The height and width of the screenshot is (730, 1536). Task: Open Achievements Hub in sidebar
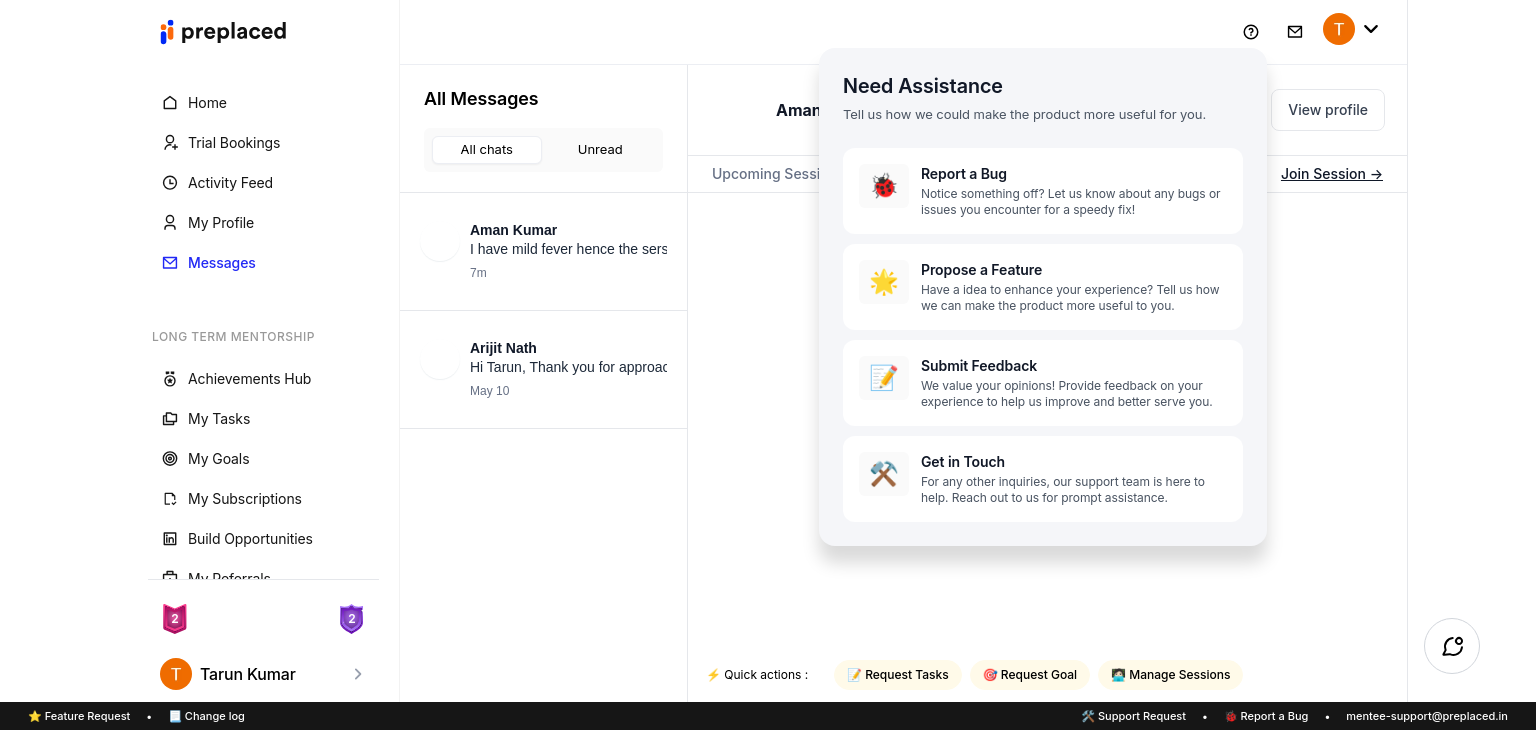[x=249, y=379]
